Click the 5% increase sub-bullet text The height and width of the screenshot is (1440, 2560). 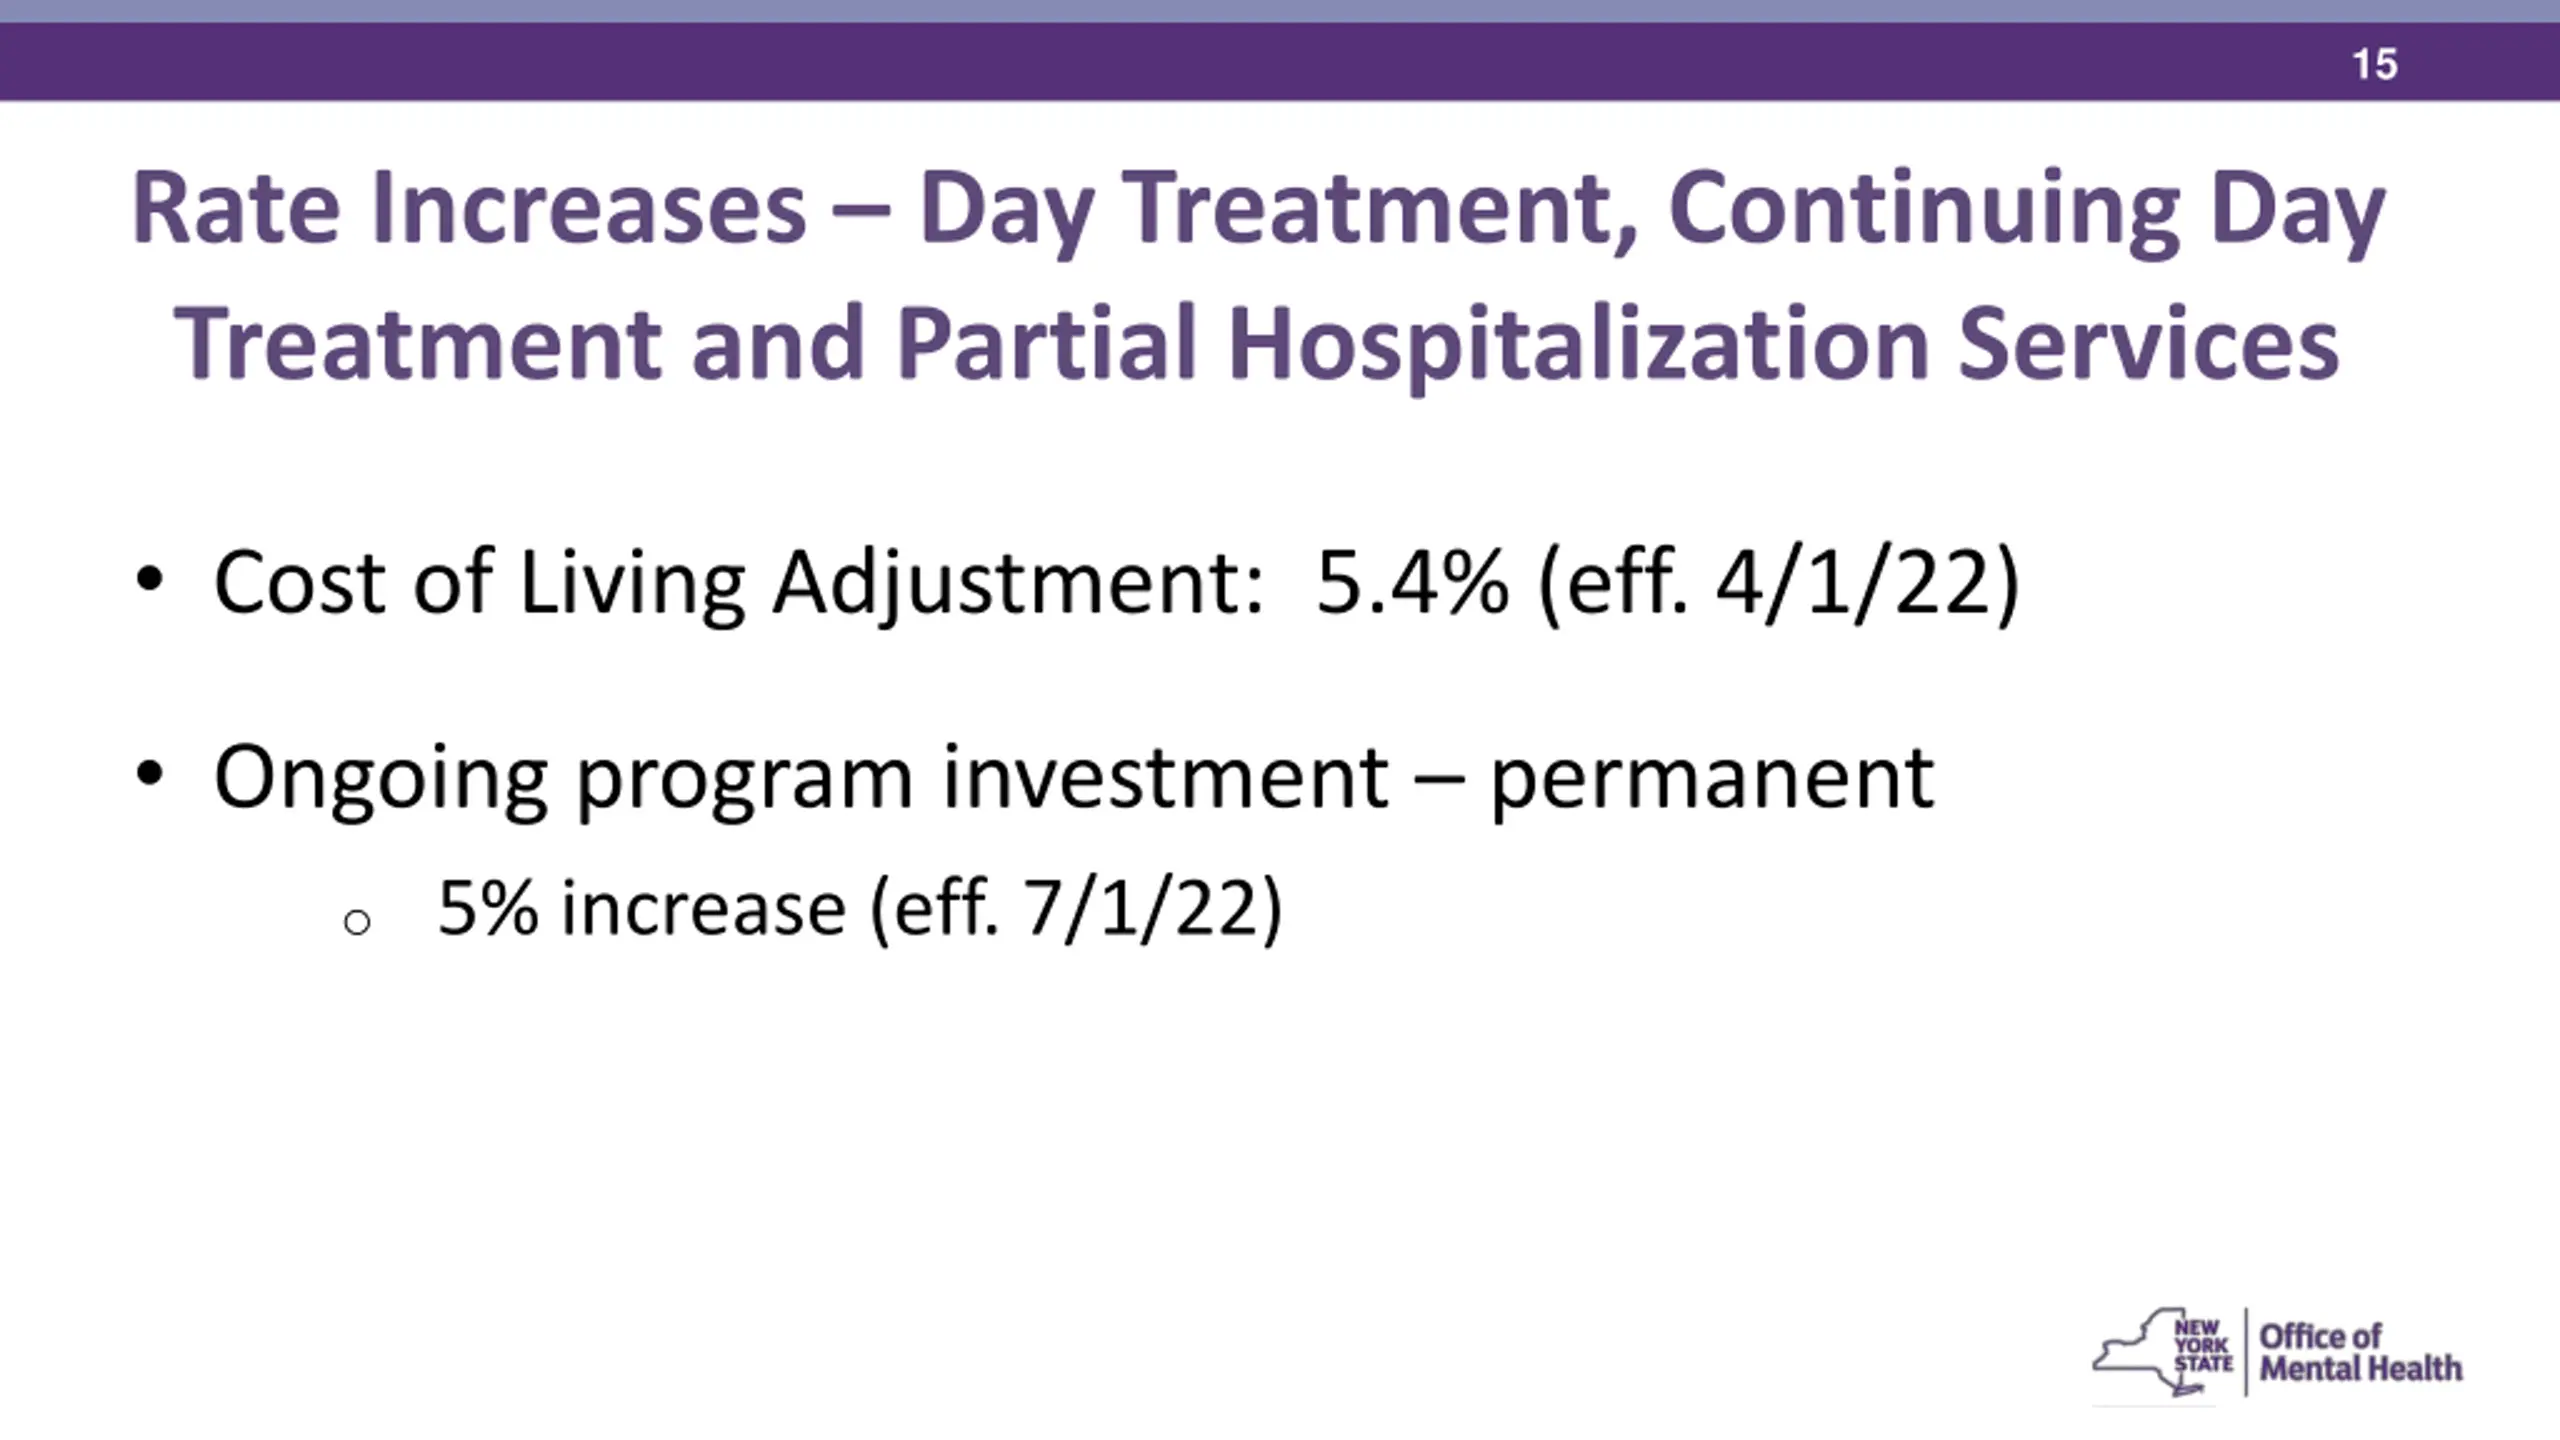click(x=642, y=908)
